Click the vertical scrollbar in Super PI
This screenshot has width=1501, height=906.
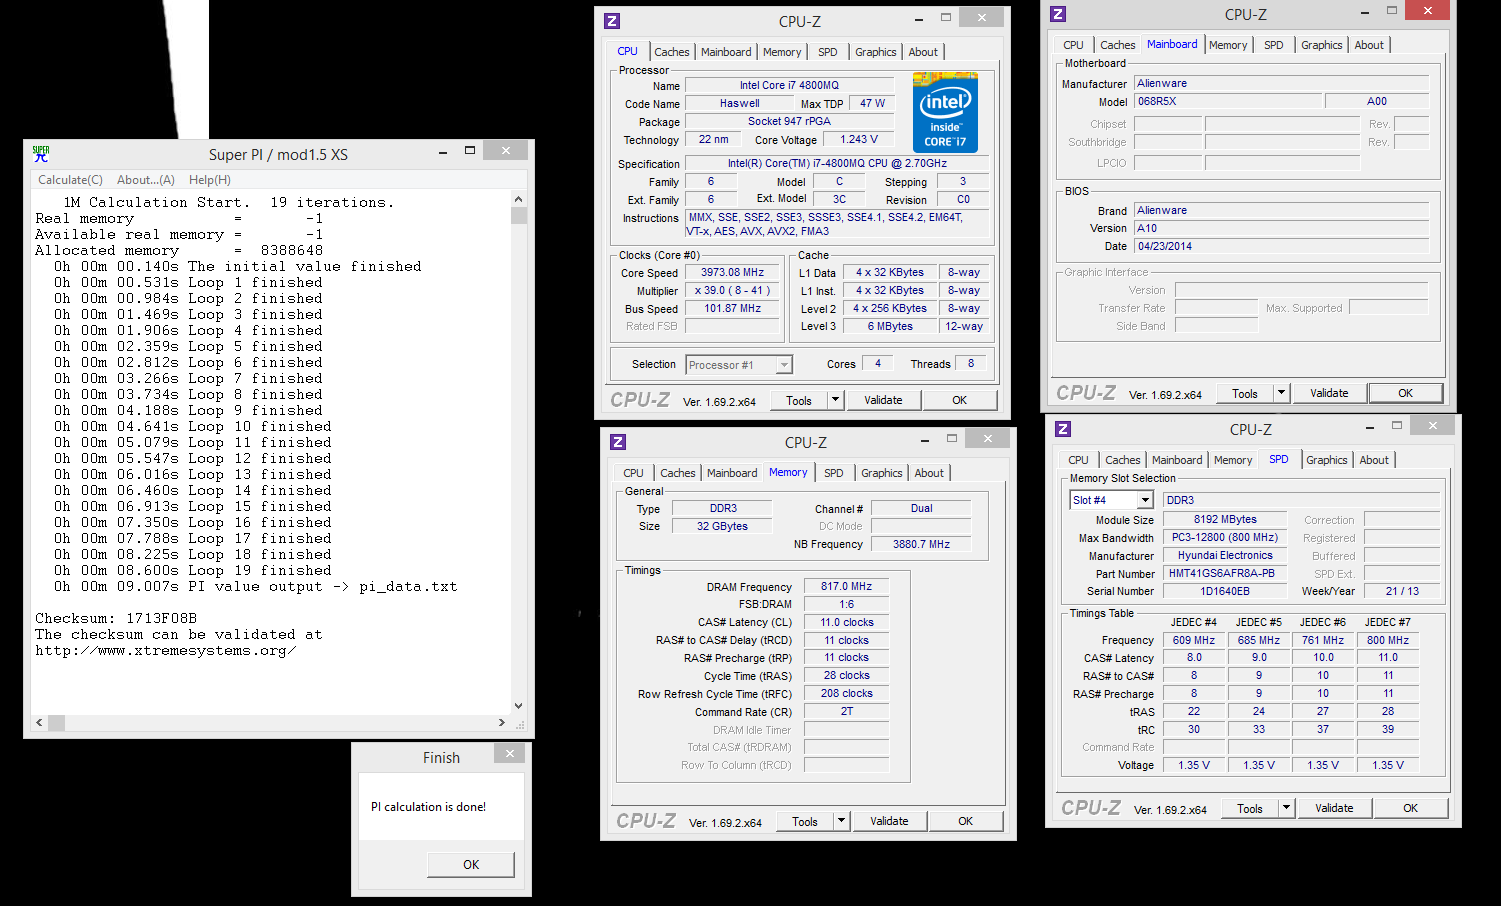pos(518,450)
